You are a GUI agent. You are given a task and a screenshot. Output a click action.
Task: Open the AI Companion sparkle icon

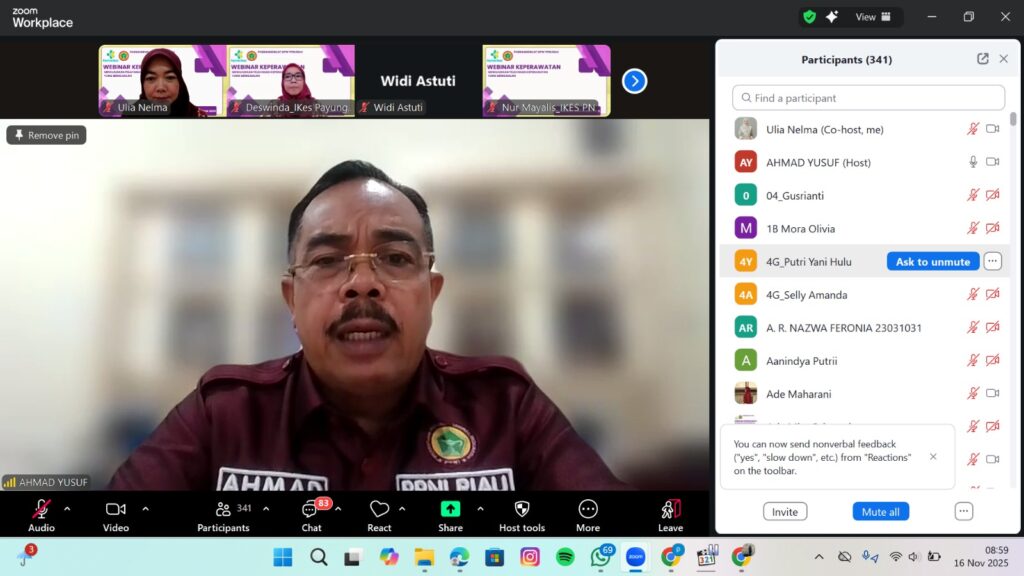[832, 17]
